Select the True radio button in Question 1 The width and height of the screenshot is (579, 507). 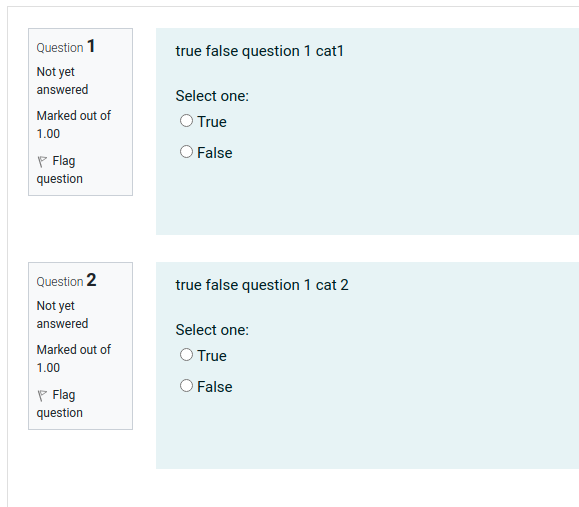186,121
